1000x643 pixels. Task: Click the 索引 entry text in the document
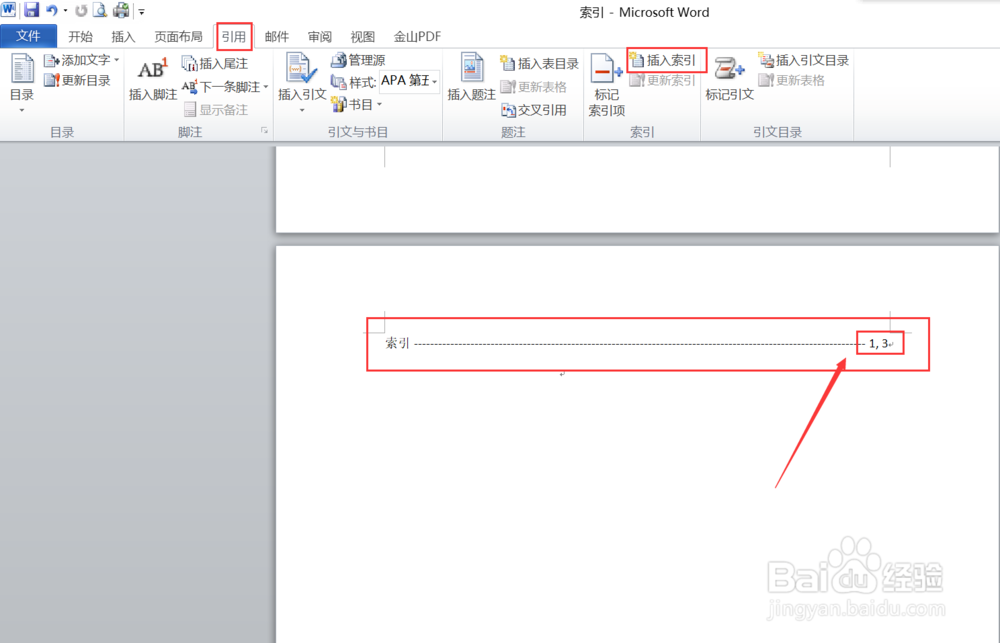pos(397,343)
